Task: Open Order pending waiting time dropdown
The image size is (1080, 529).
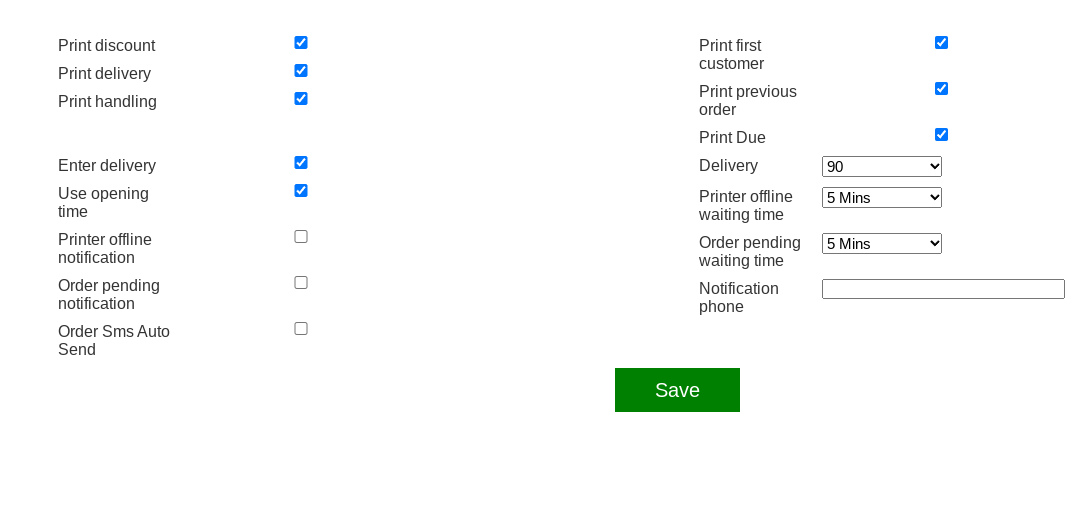Action: pyautogui.click(x=881, y=244)
